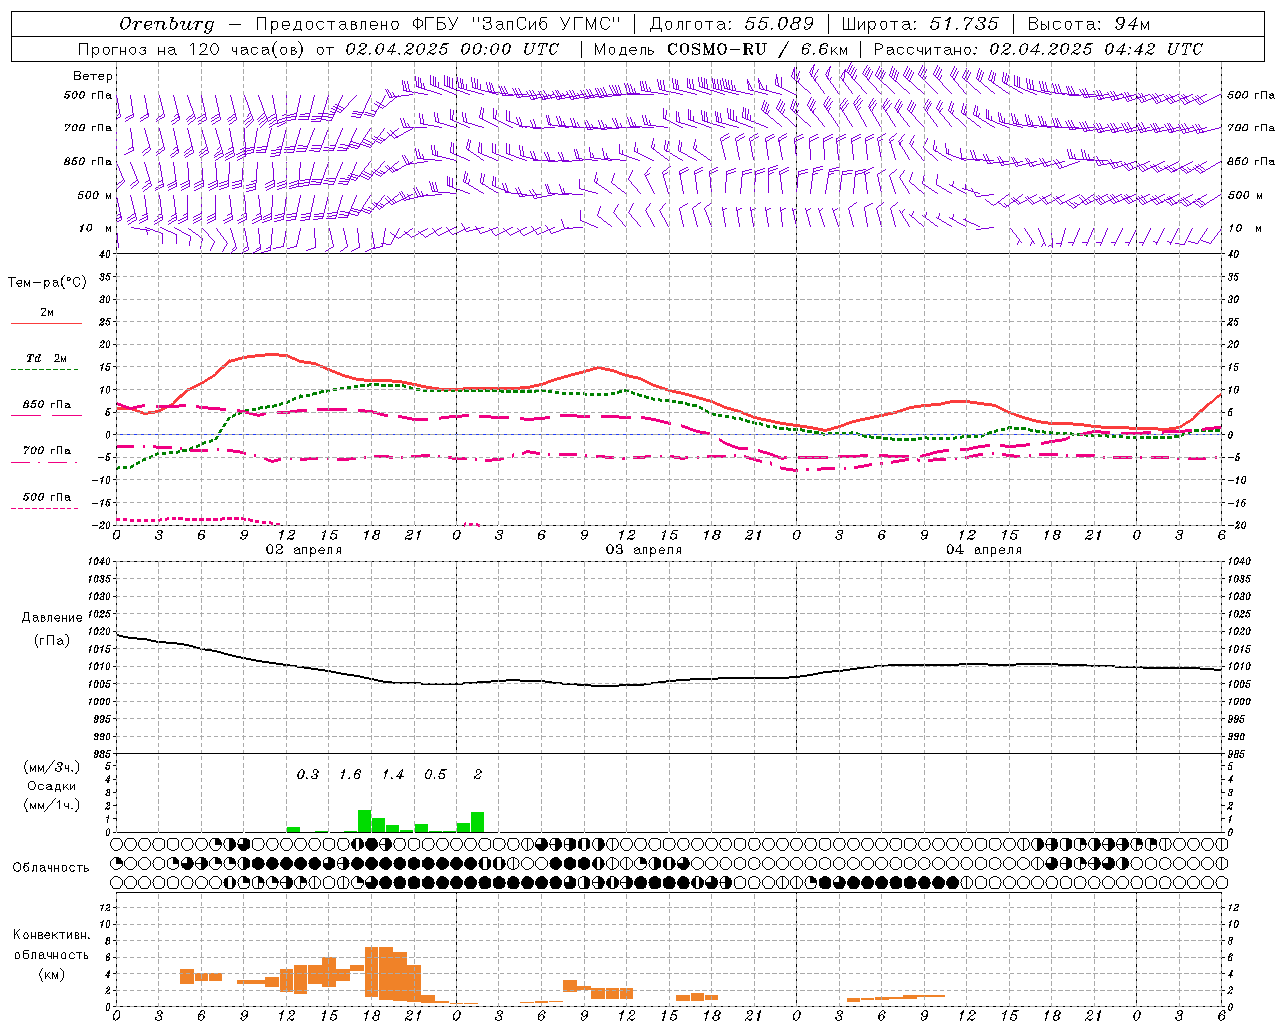
Task: Click the latitude value Широта: 51.735
Action: pos(920,24)
